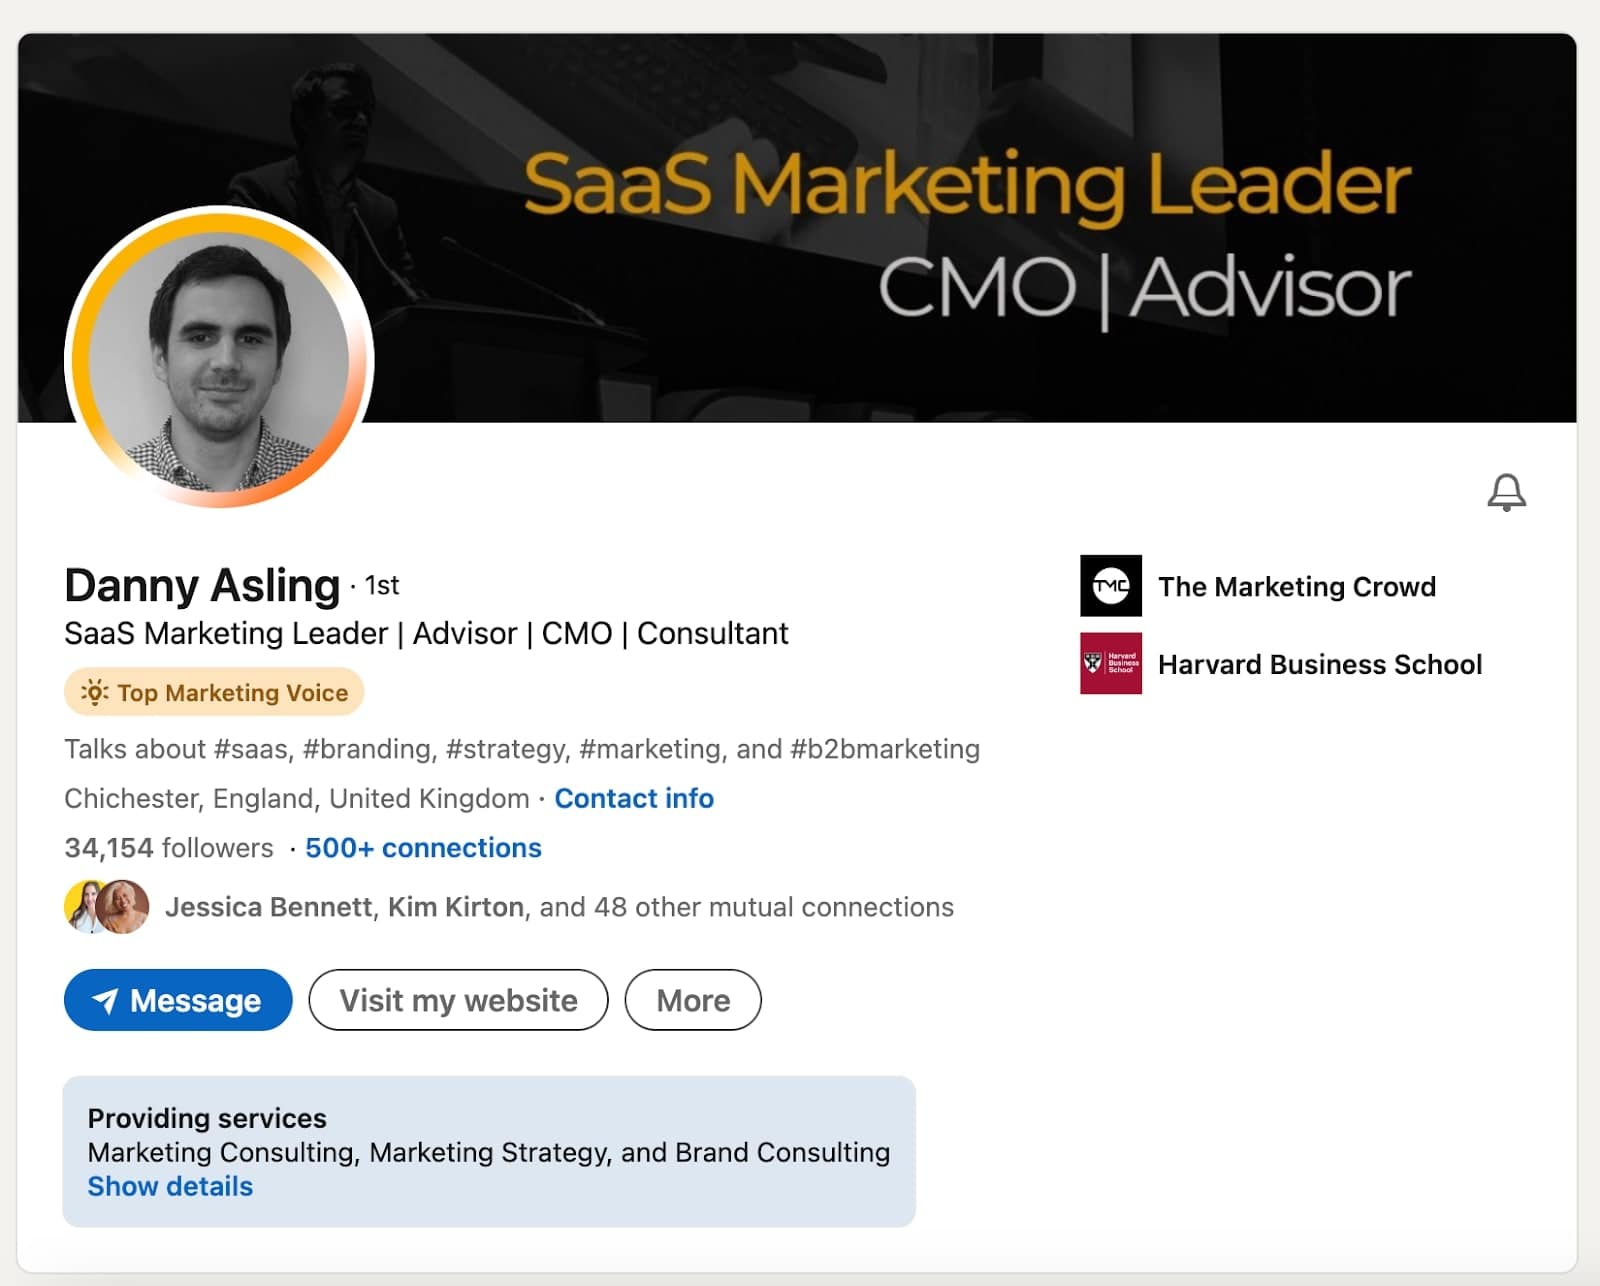Expand Contact info details
The width and height of the screenshot is (1600, 1286).
[634, 798]
